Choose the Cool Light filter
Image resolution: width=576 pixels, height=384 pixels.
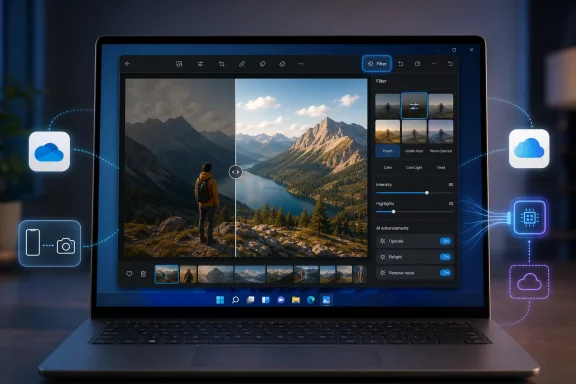pos(414,168)
